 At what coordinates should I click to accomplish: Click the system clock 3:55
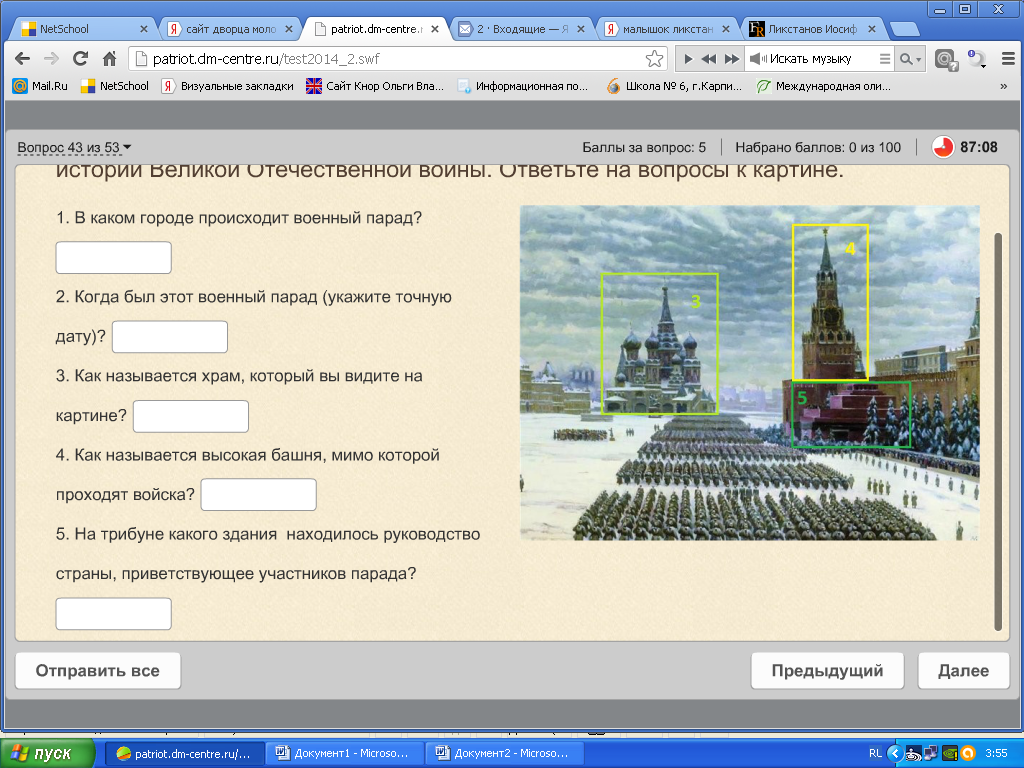996,754
